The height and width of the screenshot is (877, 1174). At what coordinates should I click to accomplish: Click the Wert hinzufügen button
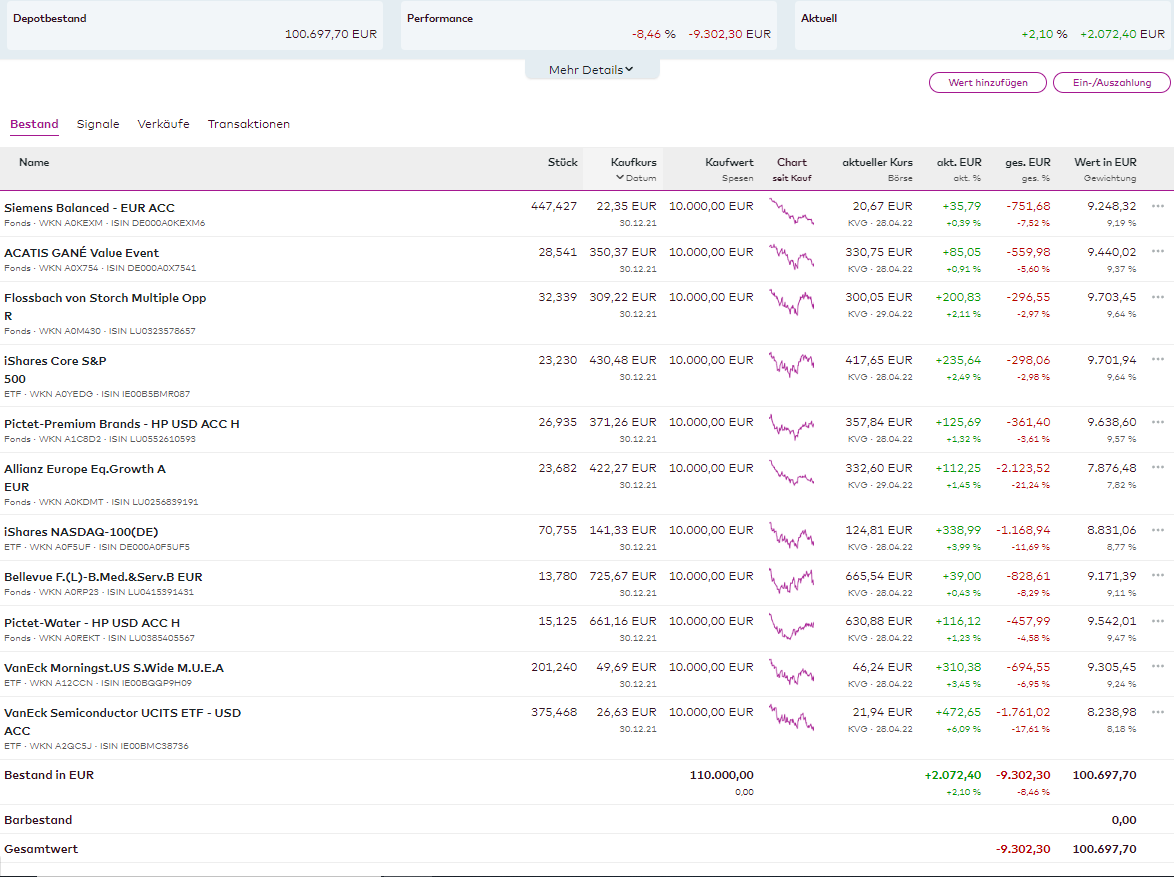[988, 83]
